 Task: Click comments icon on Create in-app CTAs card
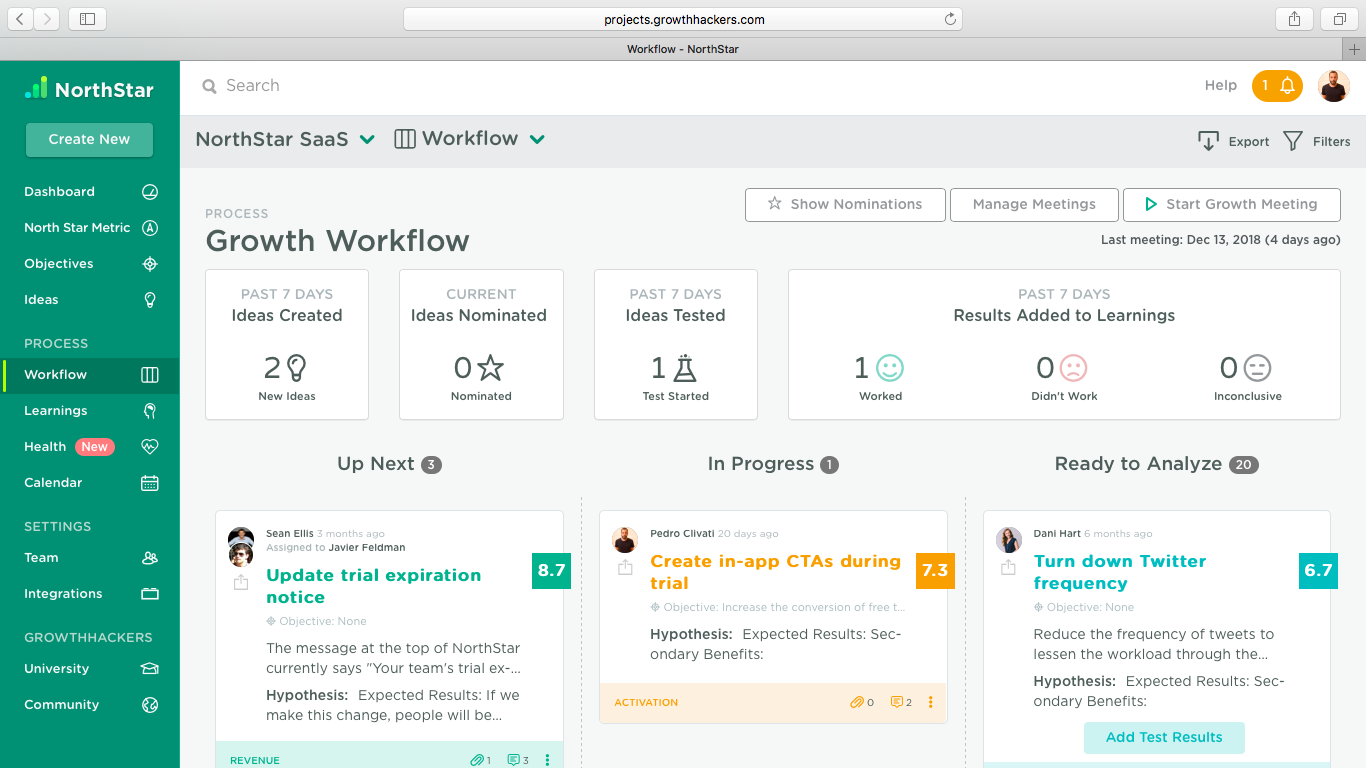(897, 702)
